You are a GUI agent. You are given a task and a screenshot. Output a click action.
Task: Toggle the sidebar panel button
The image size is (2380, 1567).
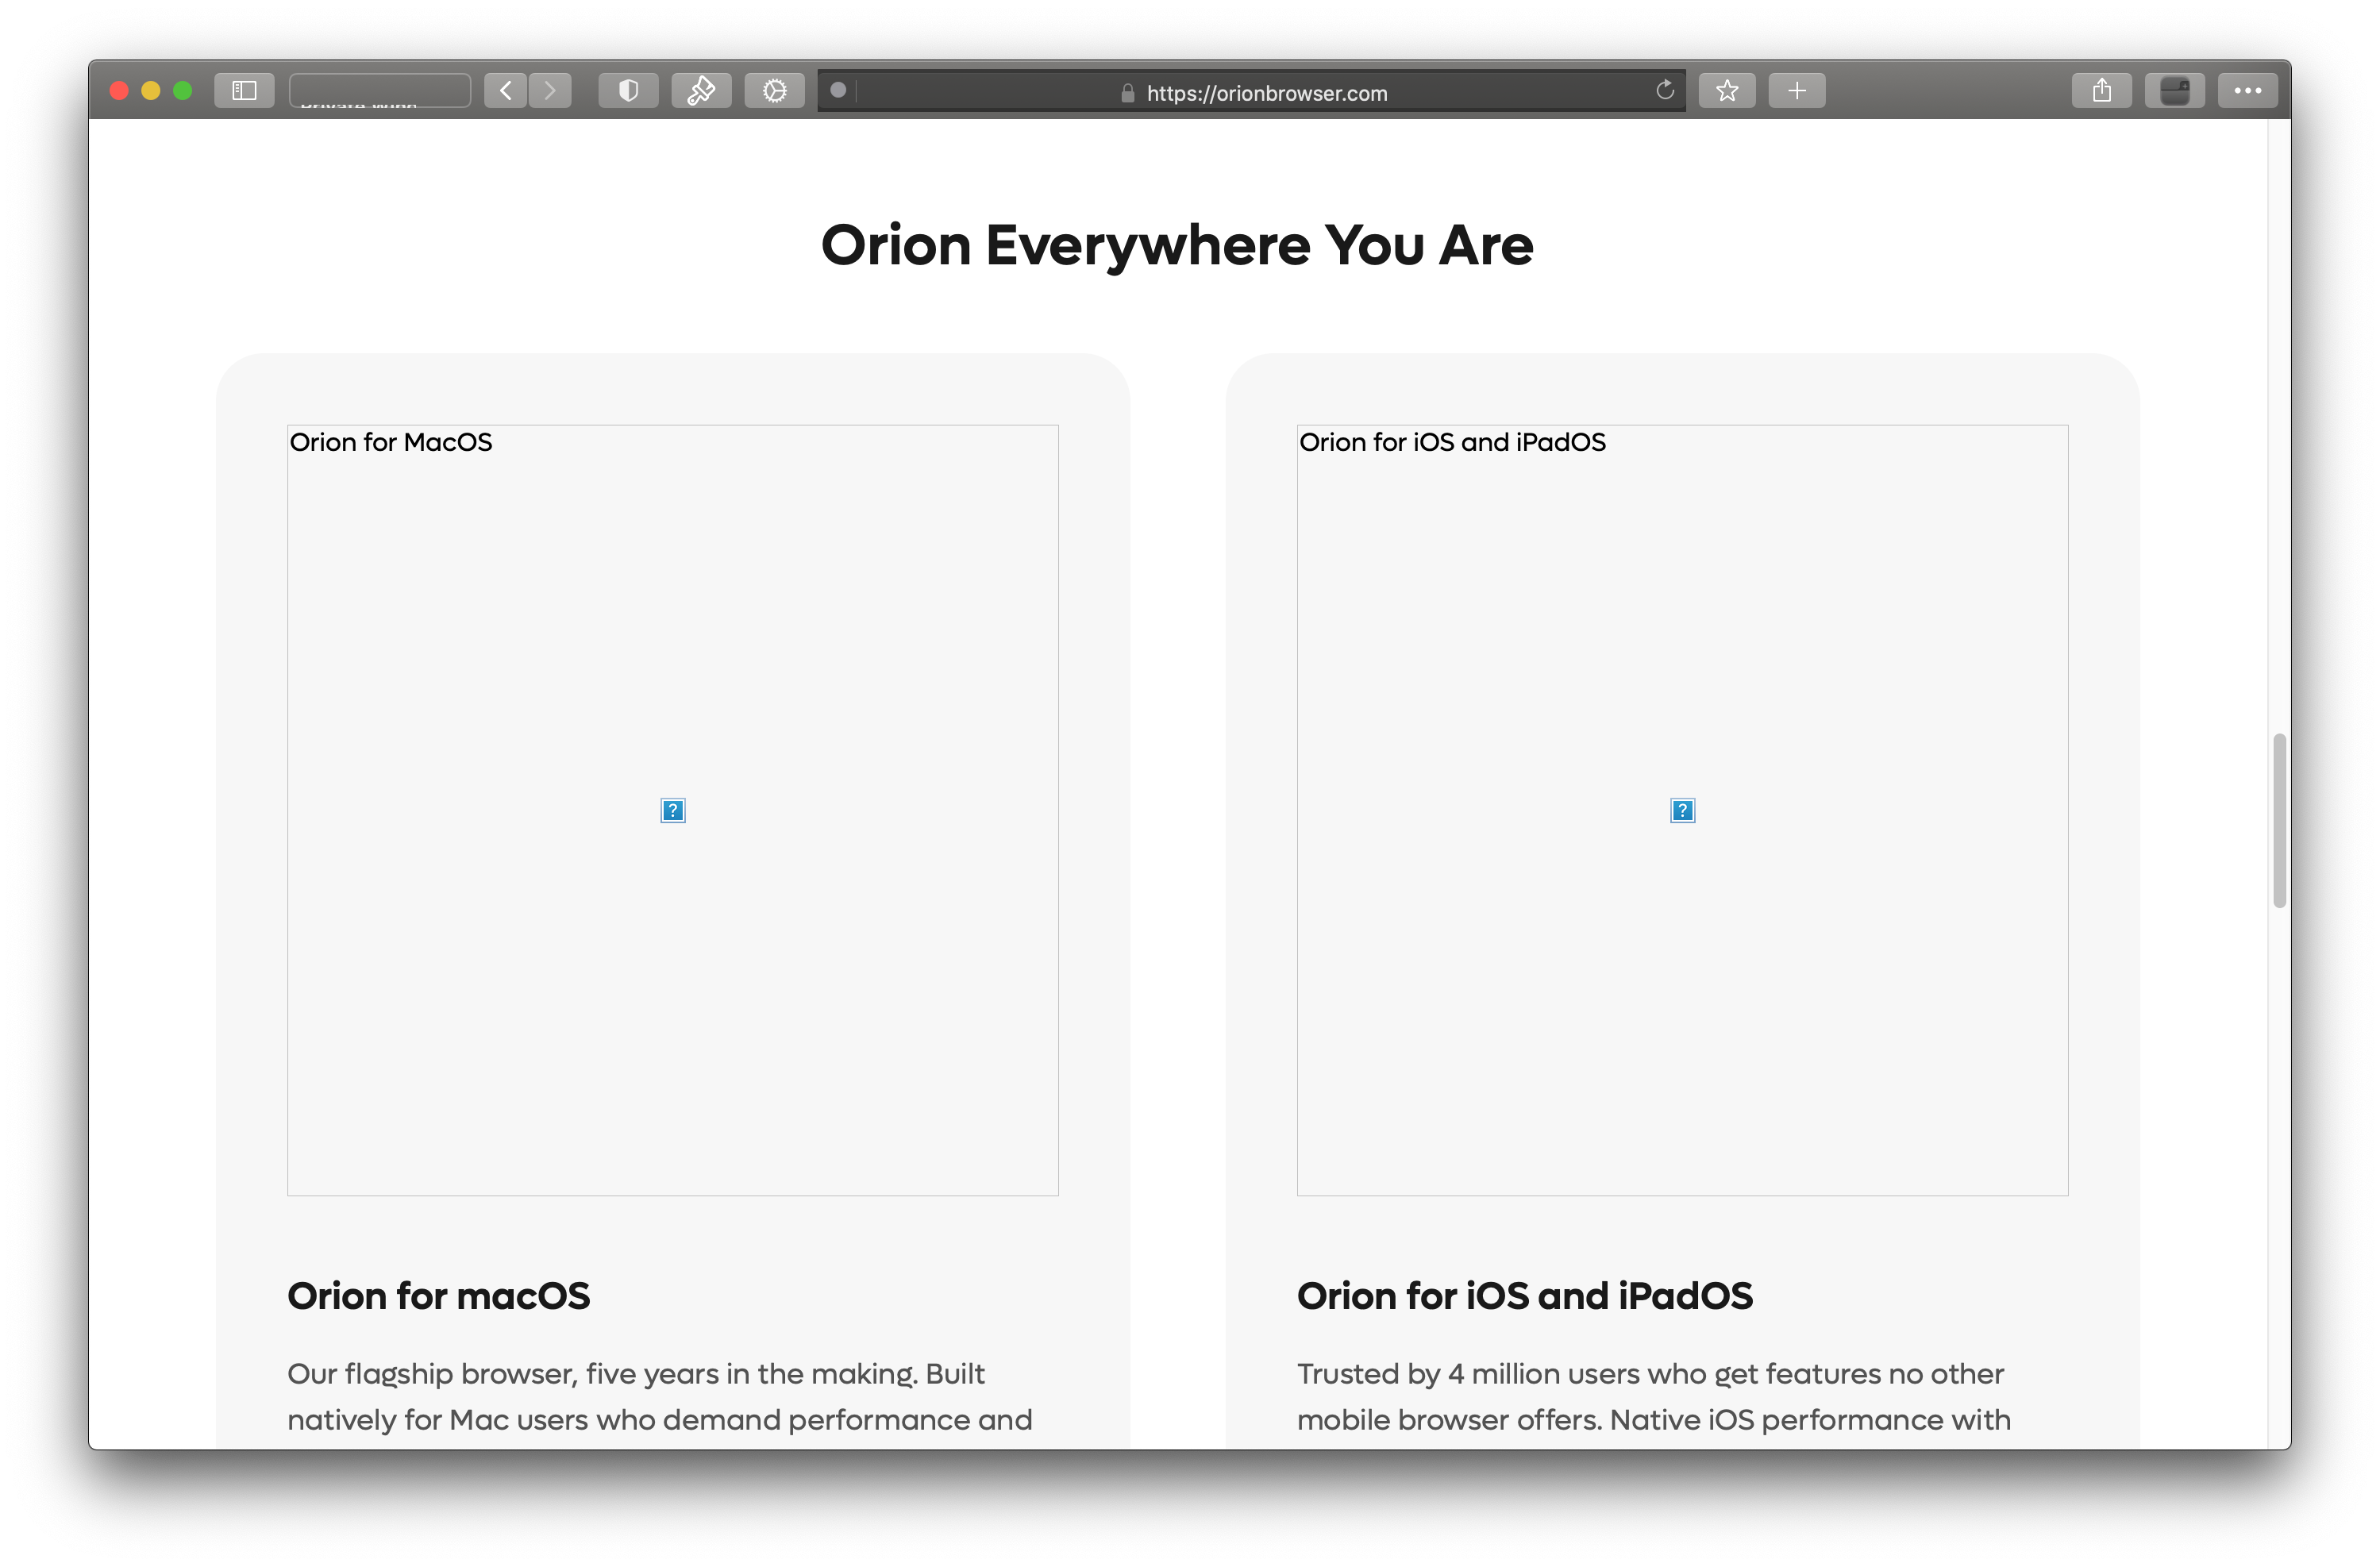click(244, 91)
